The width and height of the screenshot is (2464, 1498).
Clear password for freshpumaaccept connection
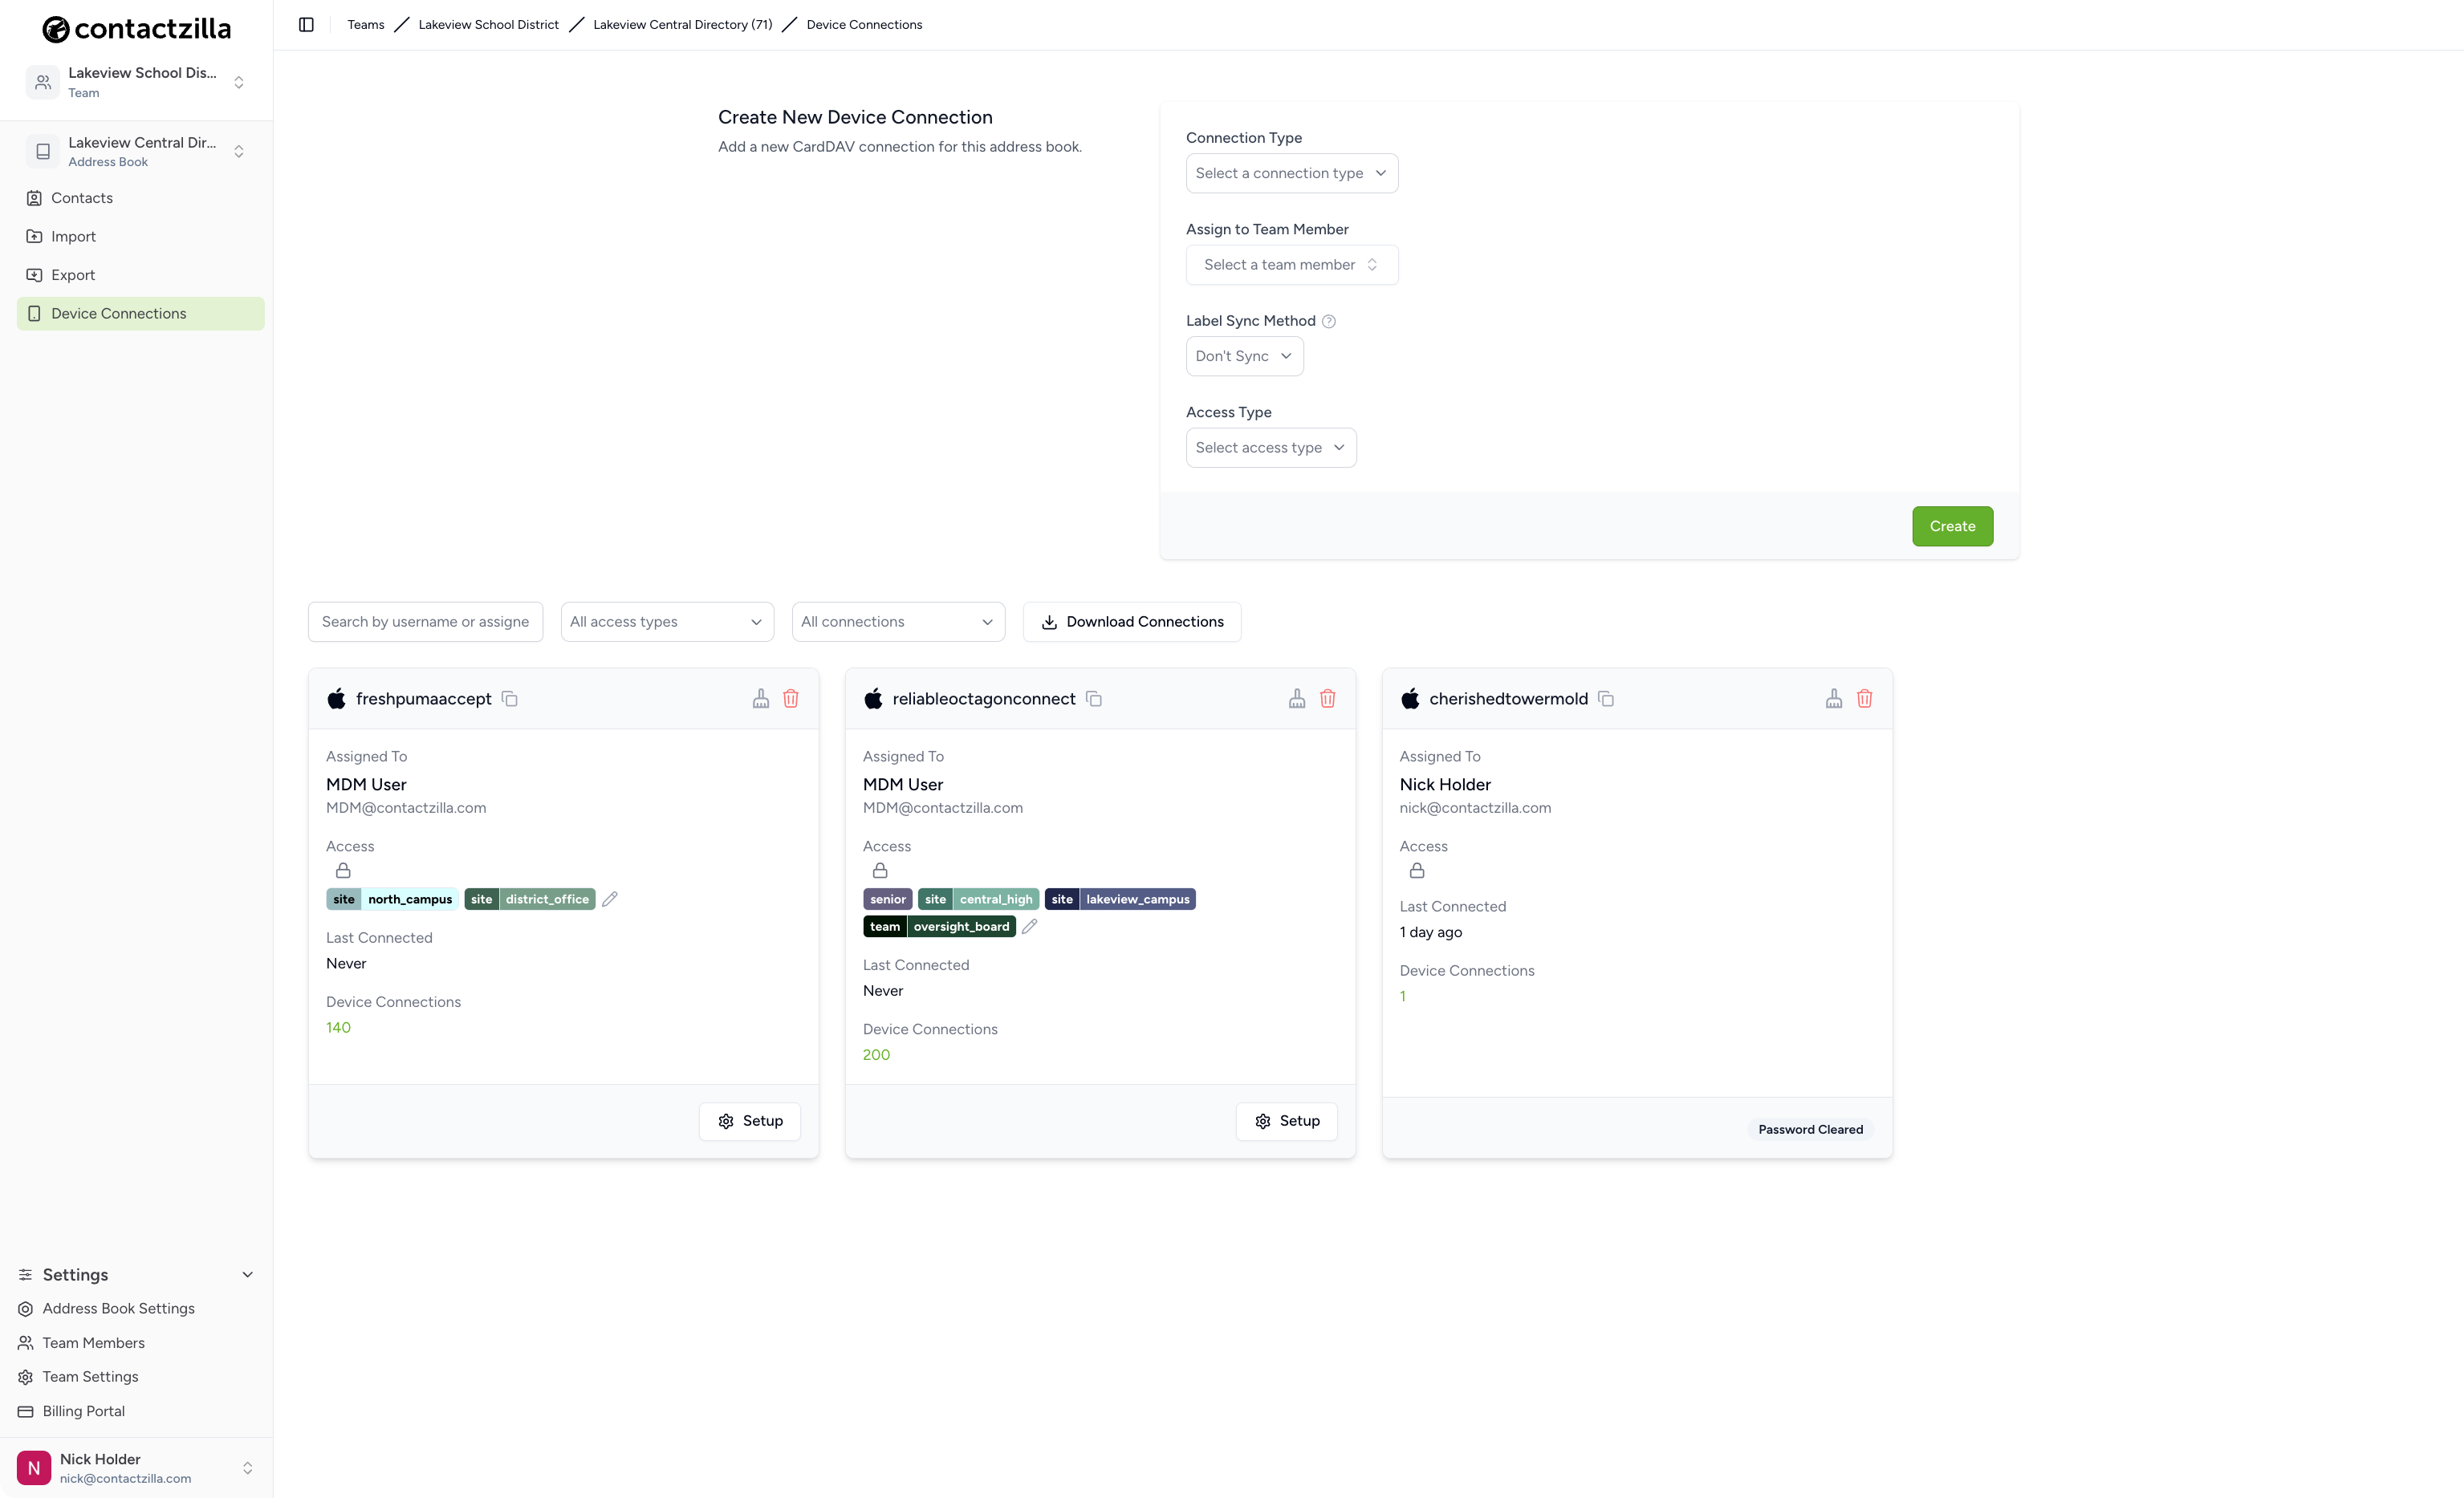pyautogui.click(x=761, y=699)
